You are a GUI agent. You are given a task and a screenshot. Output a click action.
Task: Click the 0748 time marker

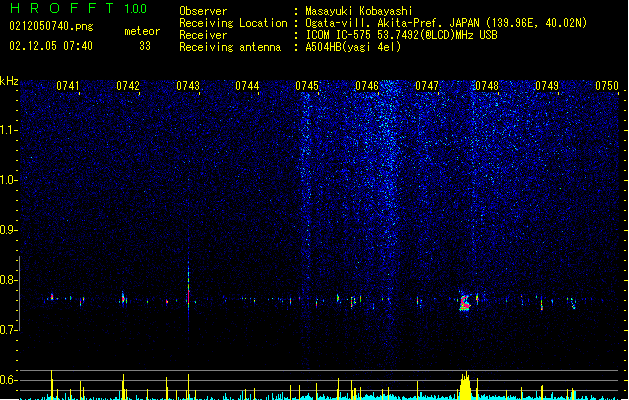click(x=487, y=86)
